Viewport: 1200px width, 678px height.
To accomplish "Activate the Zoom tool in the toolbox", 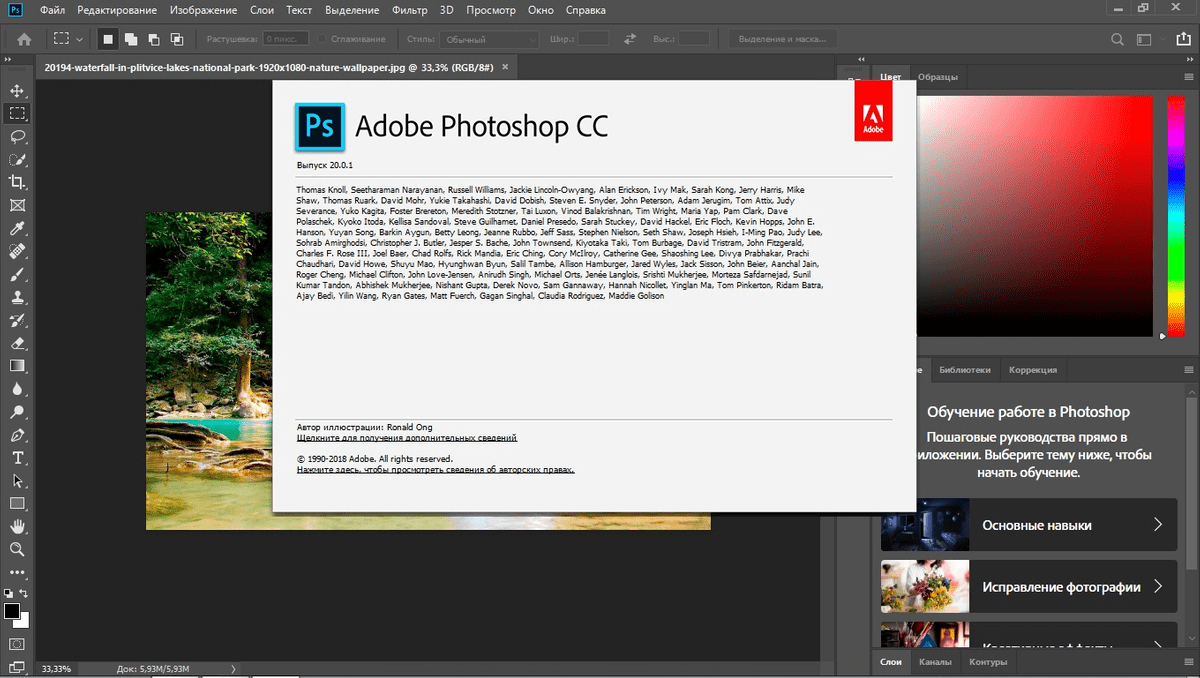I will (17, 550).
